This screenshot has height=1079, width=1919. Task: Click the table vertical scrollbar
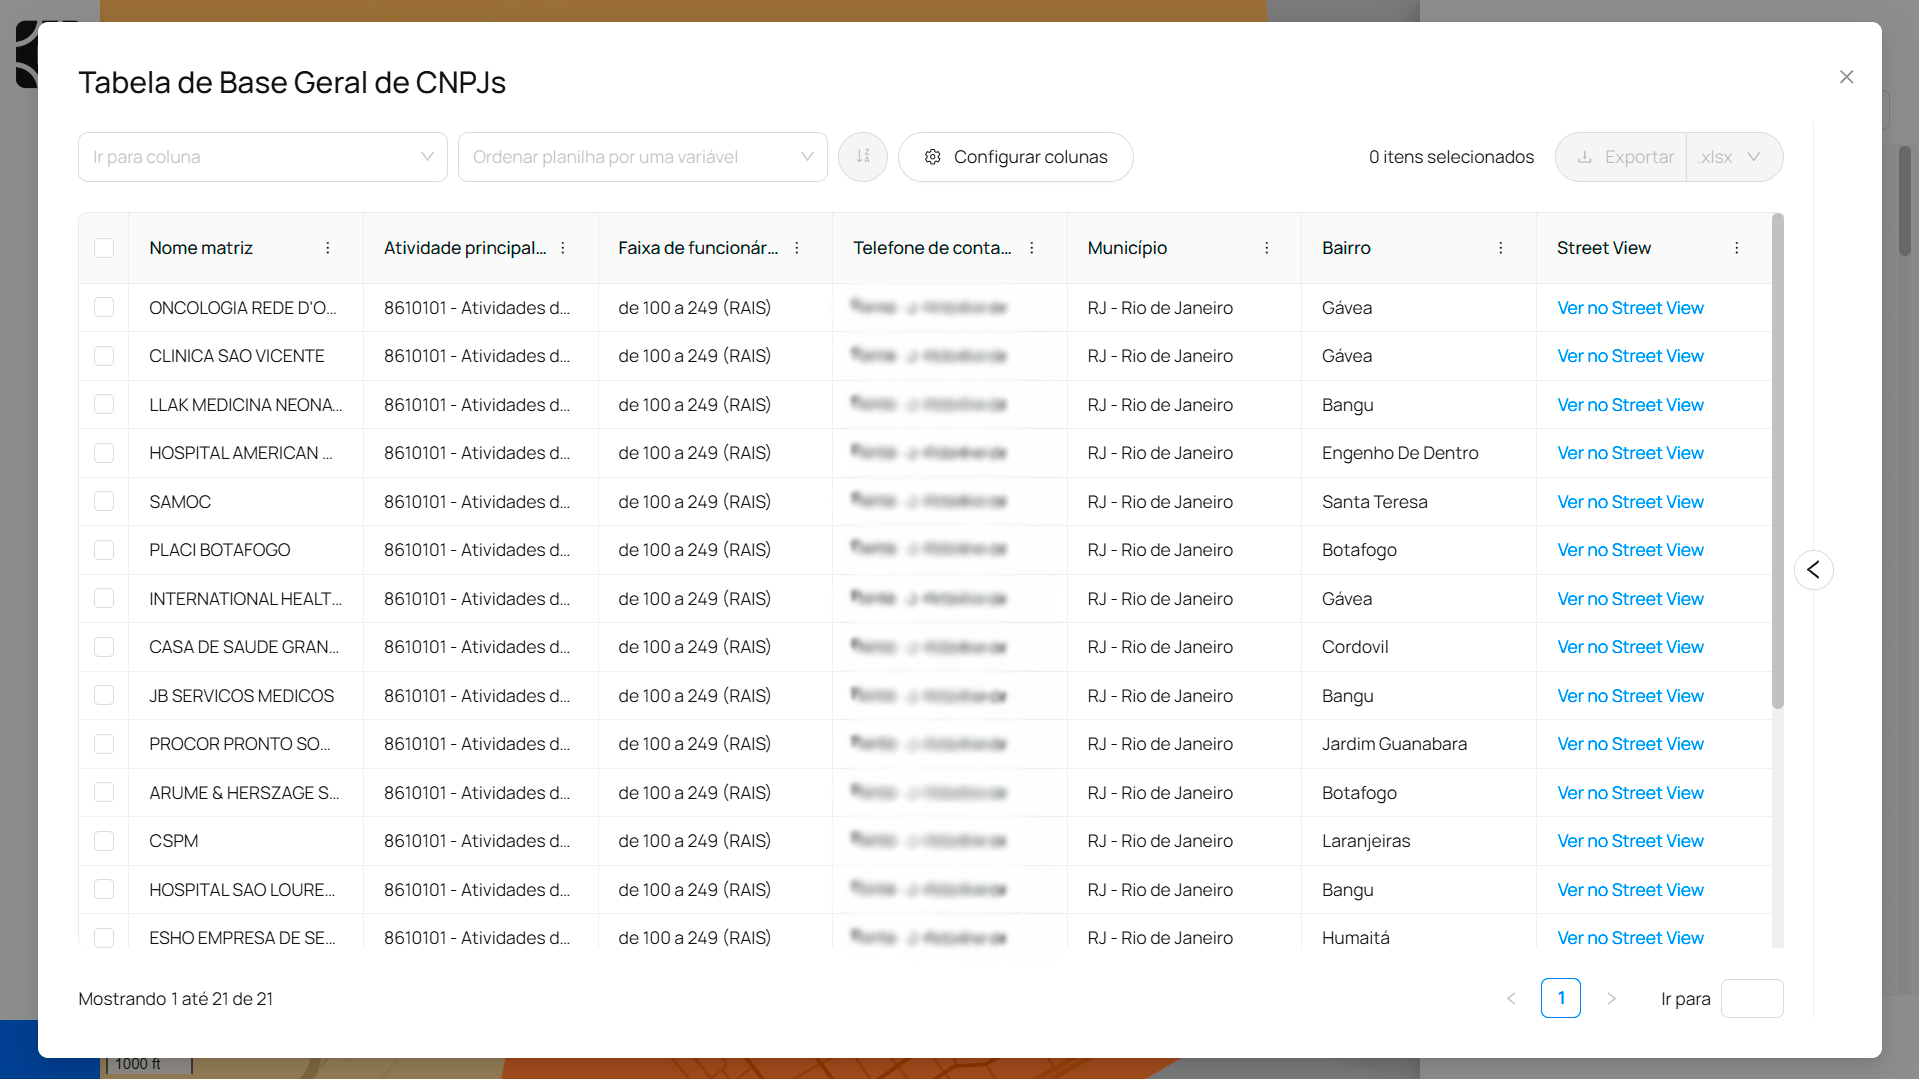pos(1777,460)
